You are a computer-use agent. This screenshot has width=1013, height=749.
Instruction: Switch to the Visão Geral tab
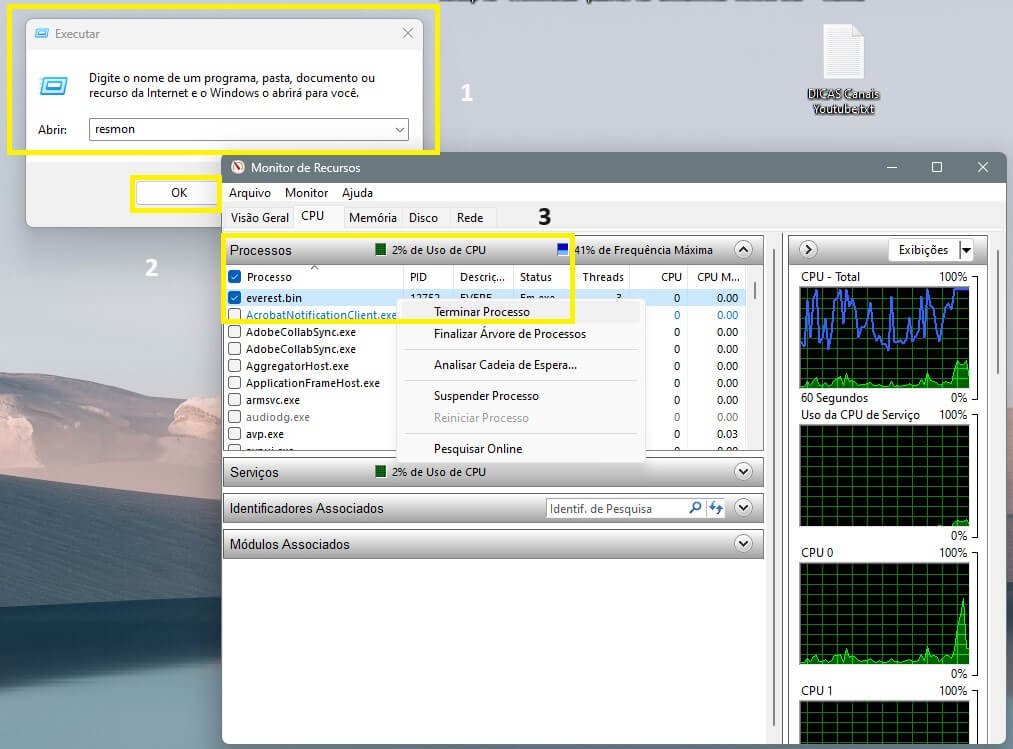pos(260,218)
